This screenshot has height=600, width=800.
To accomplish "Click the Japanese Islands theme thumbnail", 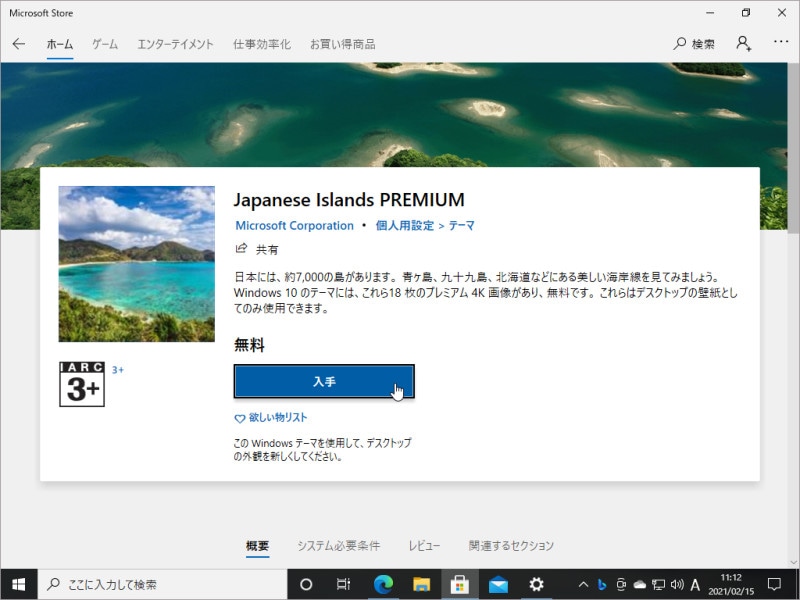I will click(137, 263).
